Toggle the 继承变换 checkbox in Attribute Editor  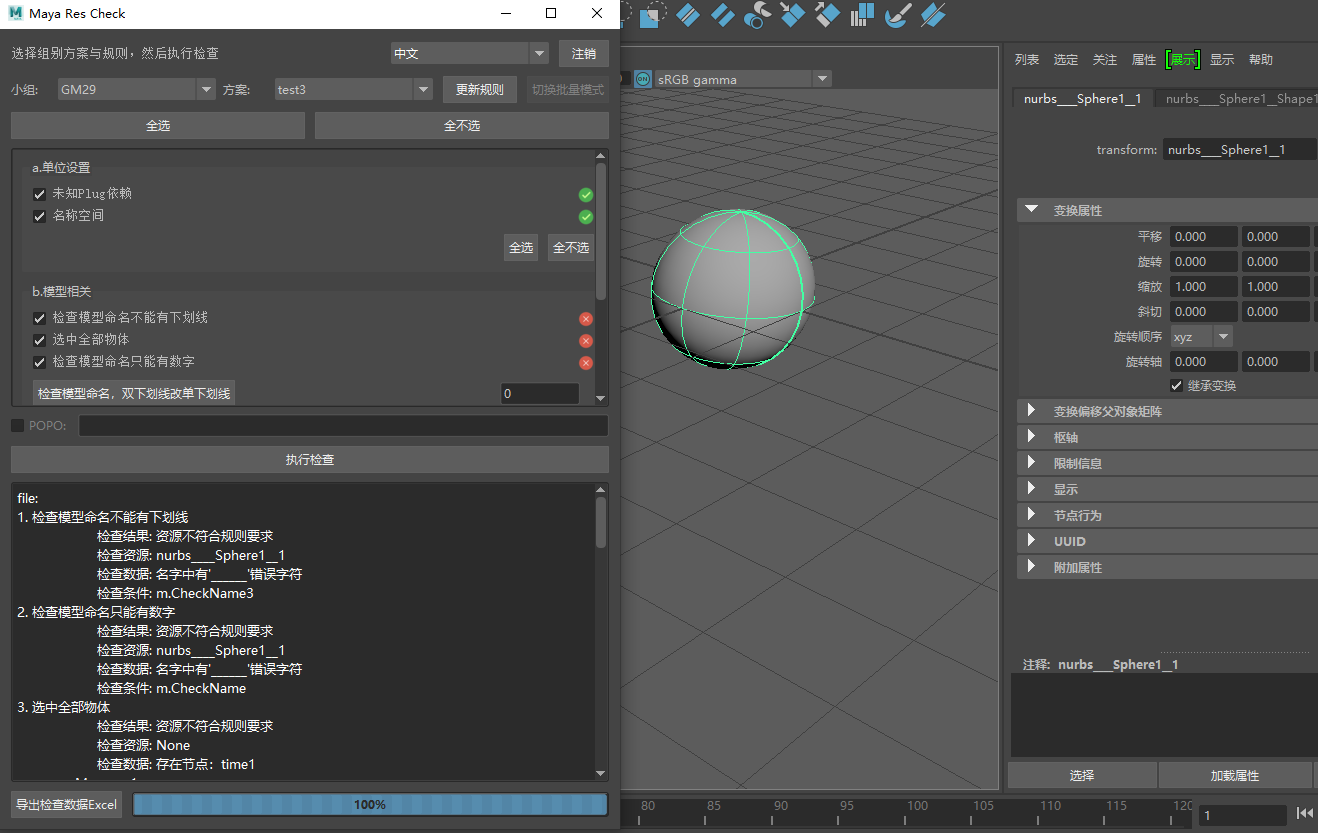coord(1176,385)
